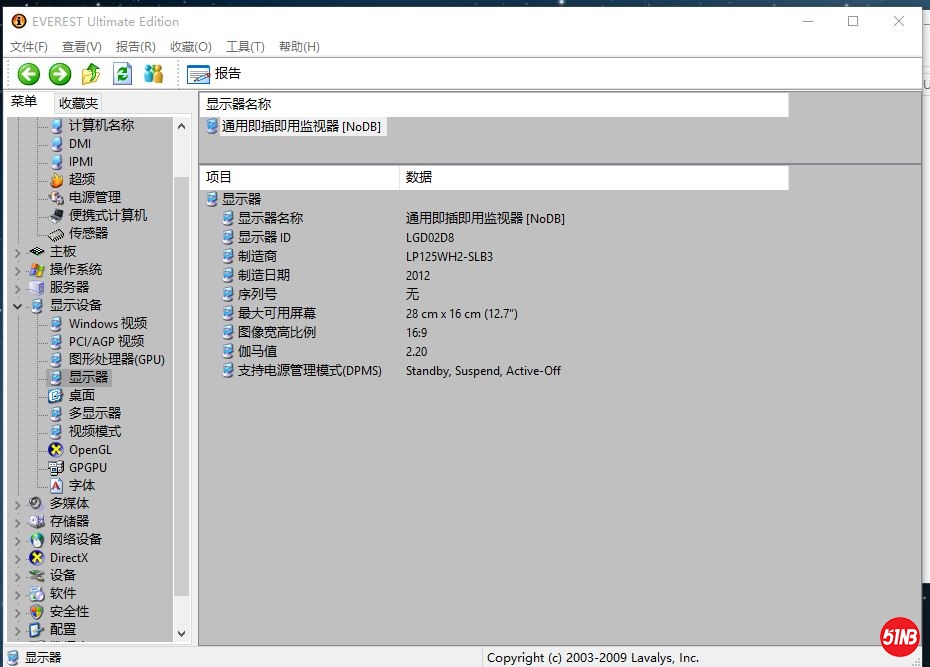The width and height of the screenshot is (930, 667).
Task: Select 图形处理器(GPU) in the tree
Action: coord(116,359)
